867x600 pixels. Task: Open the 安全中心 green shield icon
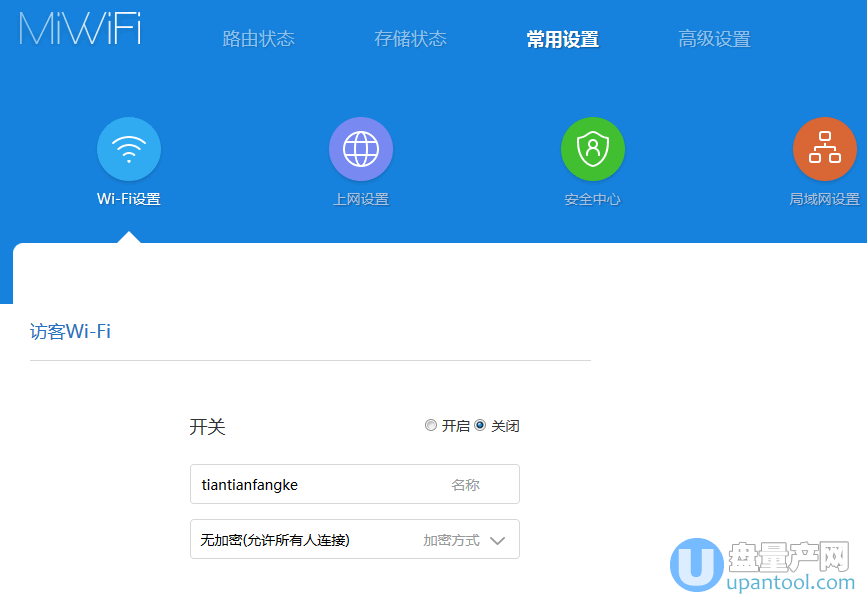click(593, 147)
